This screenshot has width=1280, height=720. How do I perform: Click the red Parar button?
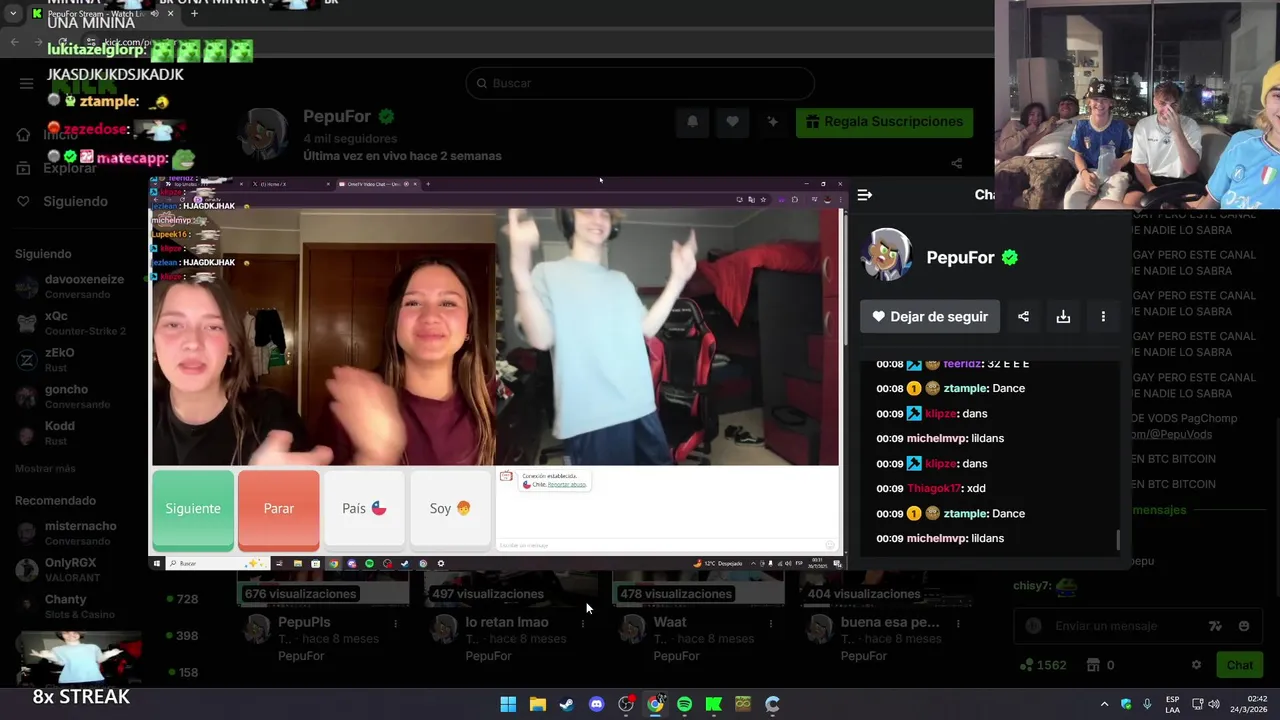point(279,509)
